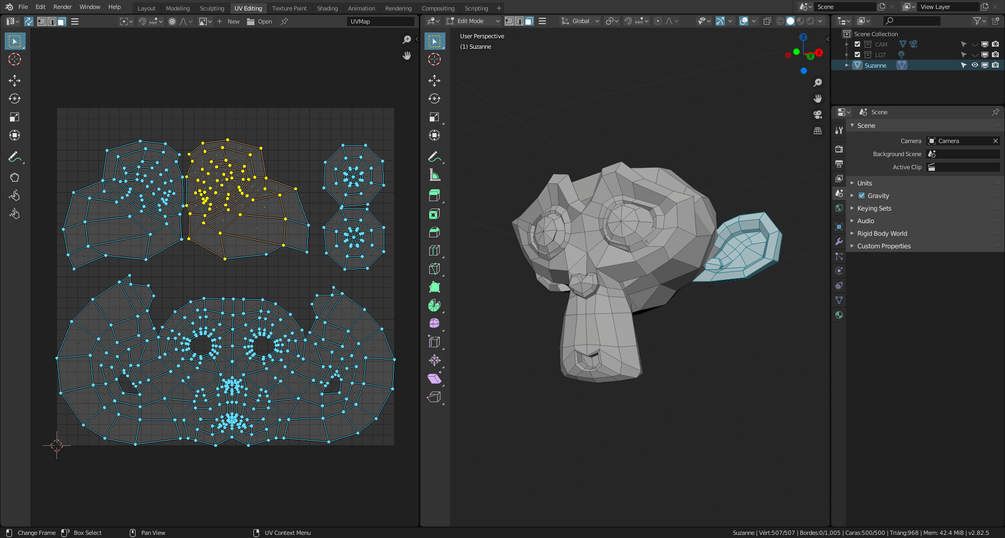Select the Rip Region tool
The width and height of the screenshot is (1005, 538).
tap(435, 397)
